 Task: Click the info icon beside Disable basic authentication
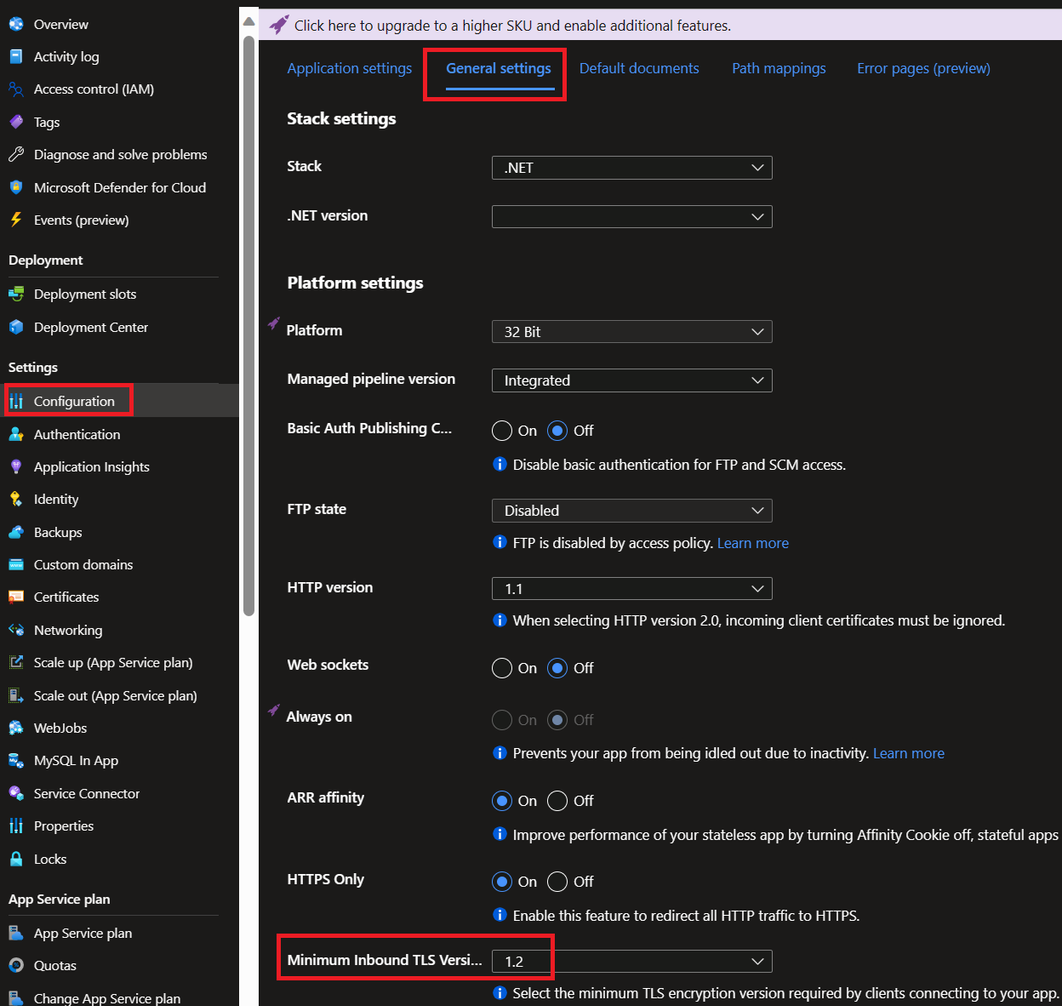click(x=500, y=464)
